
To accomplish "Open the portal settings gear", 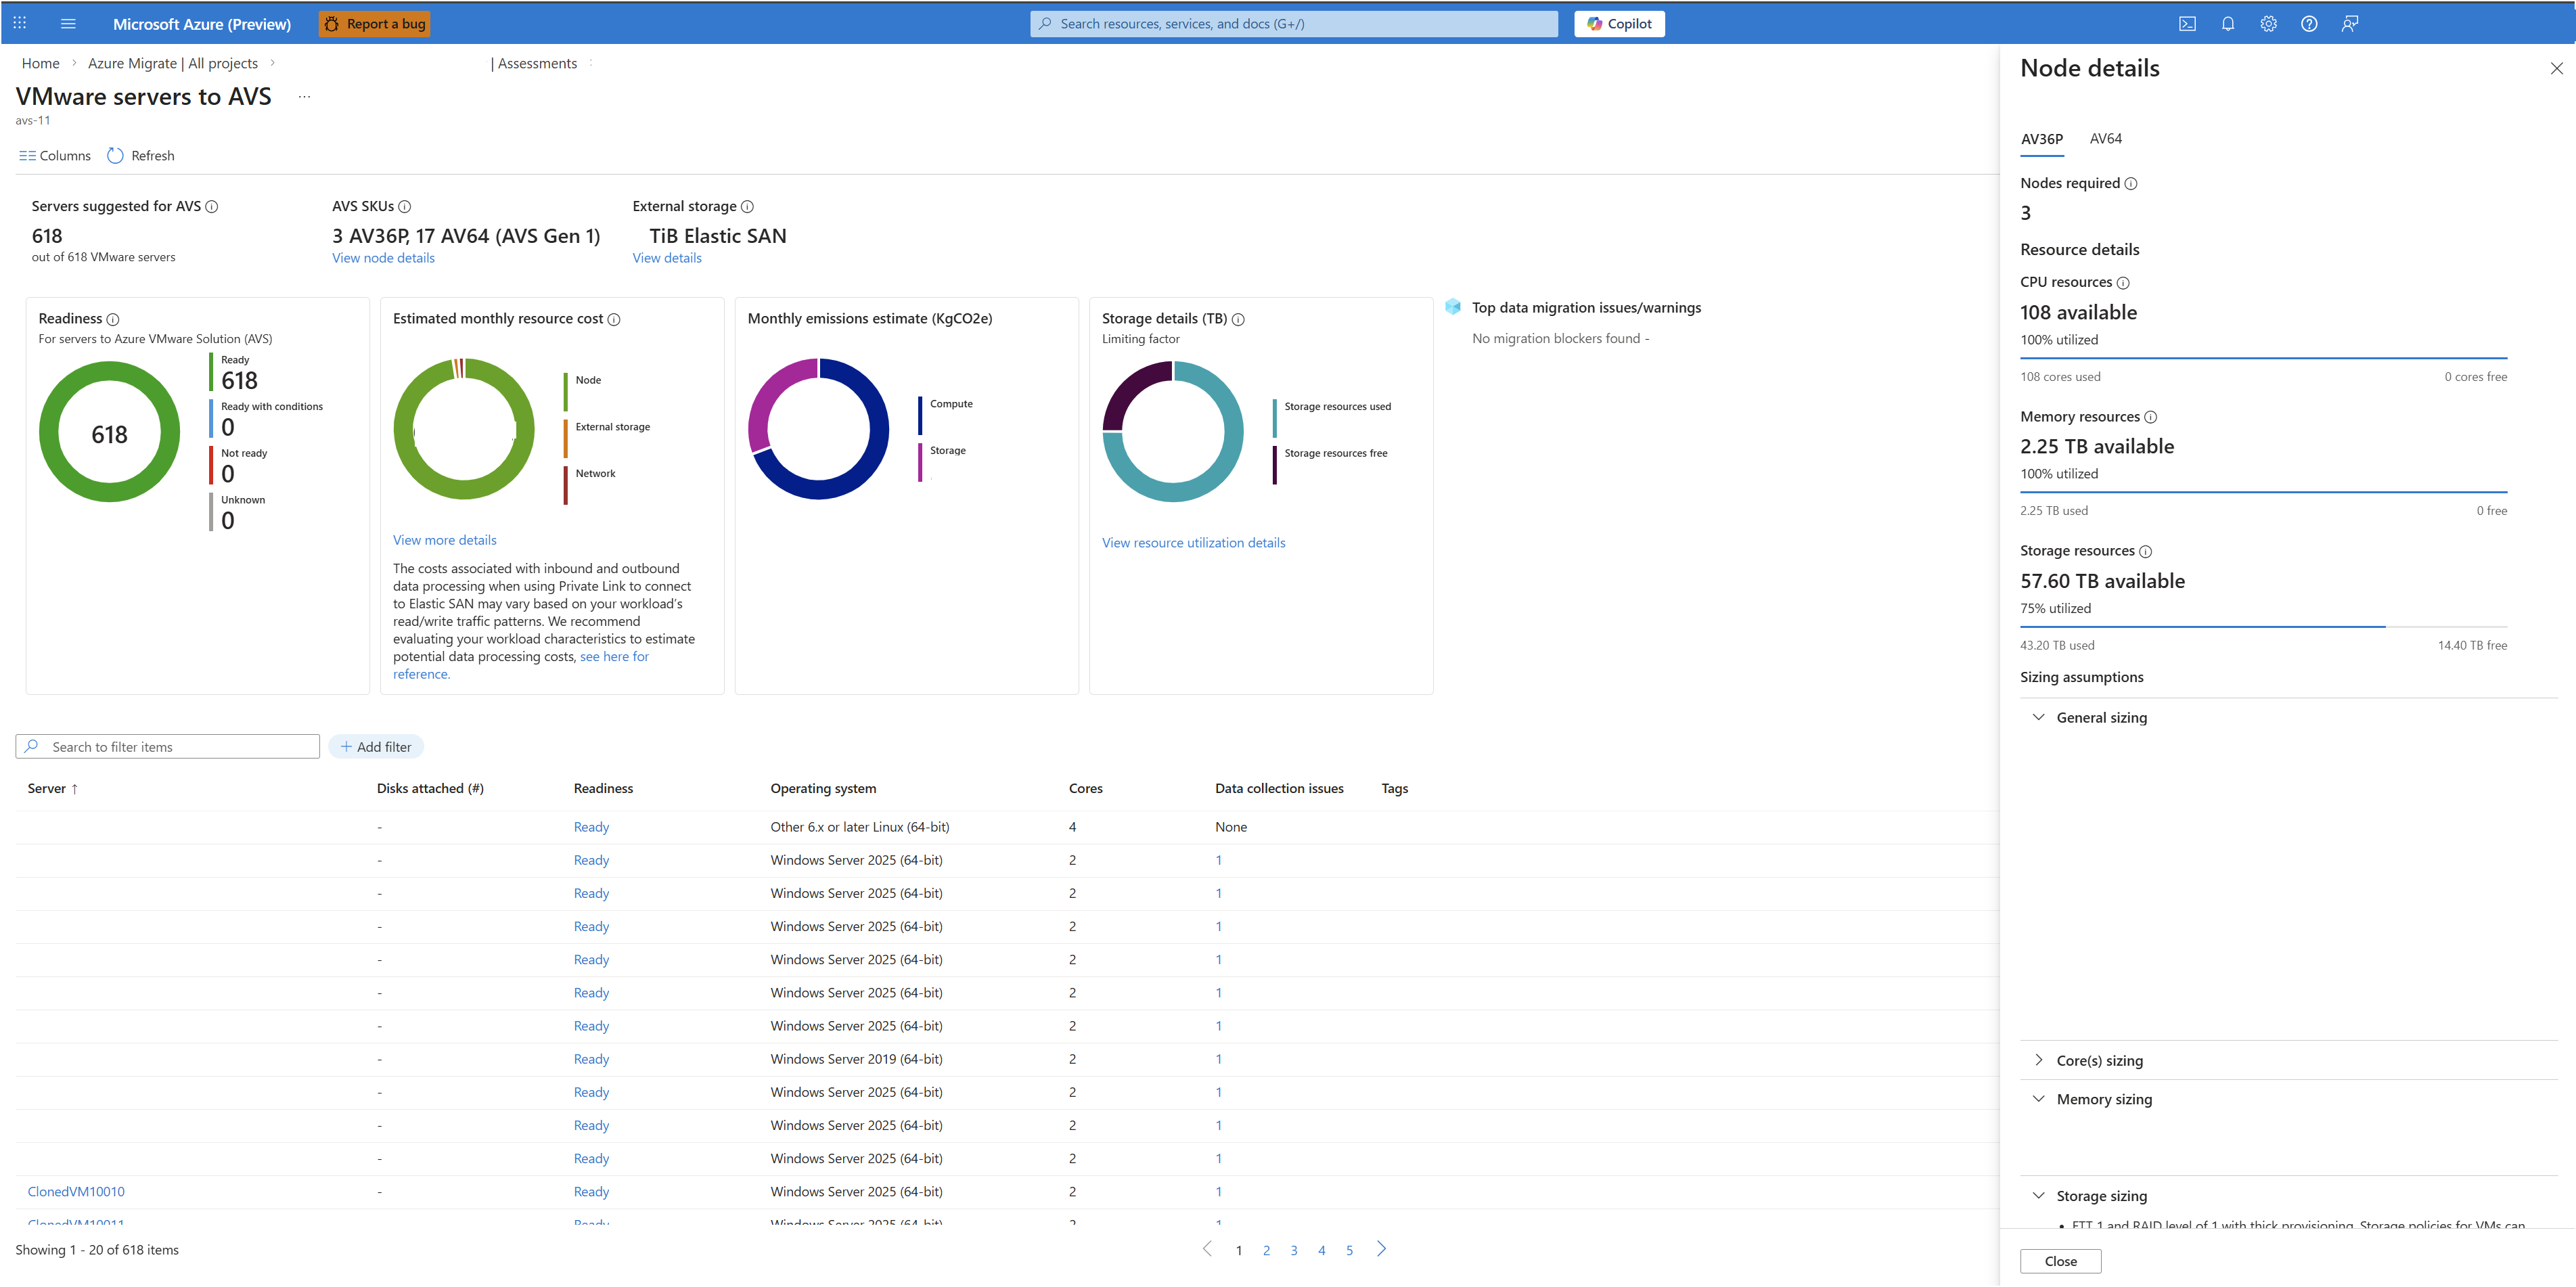I will point(2268,24).
